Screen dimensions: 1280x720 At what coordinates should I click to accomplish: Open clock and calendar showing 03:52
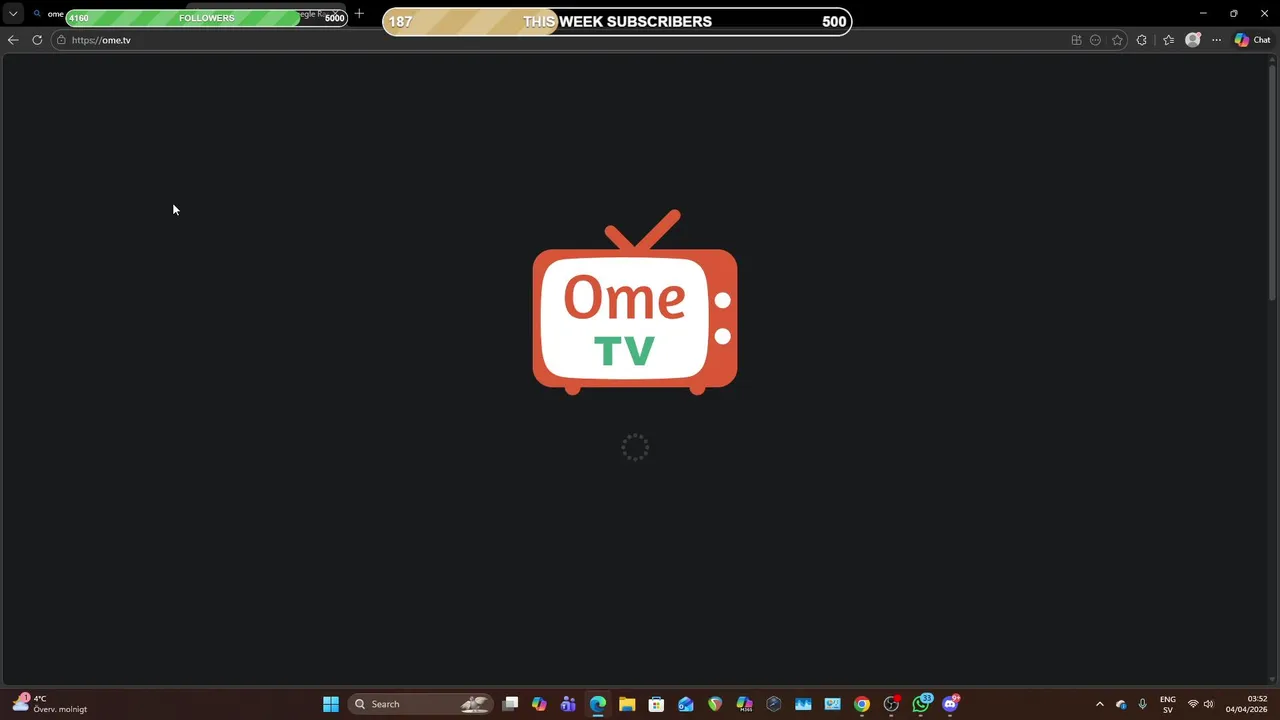[x=1246, y=704]
